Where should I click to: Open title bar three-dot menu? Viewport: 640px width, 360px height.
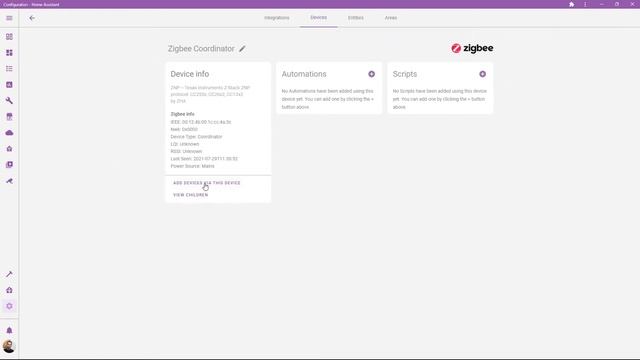pyautogui.click(x=585, y=4)
